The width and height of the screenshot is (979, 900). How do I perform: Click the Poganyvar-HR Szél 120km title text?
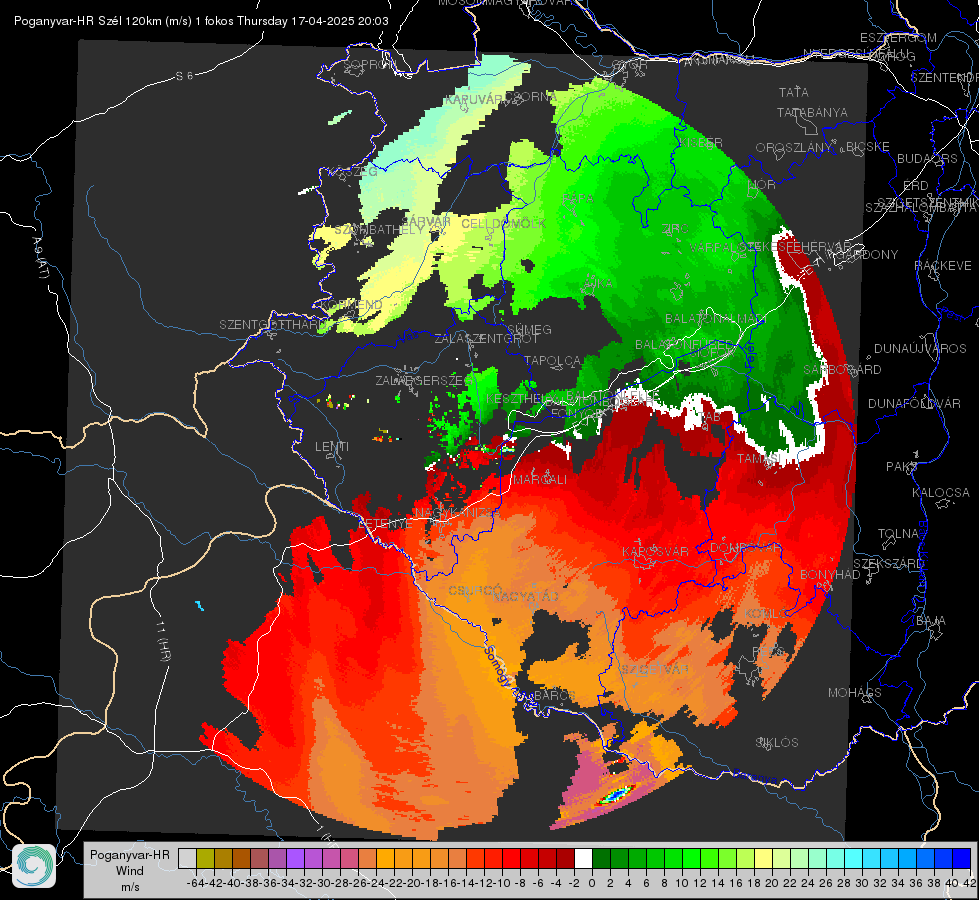(x=201, y=21)
